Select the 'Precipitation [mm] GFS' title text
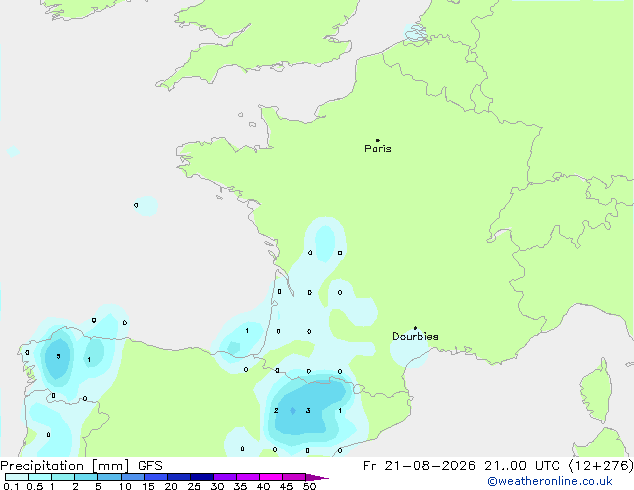Screen dimensions: 634x490 click(81, 466)
